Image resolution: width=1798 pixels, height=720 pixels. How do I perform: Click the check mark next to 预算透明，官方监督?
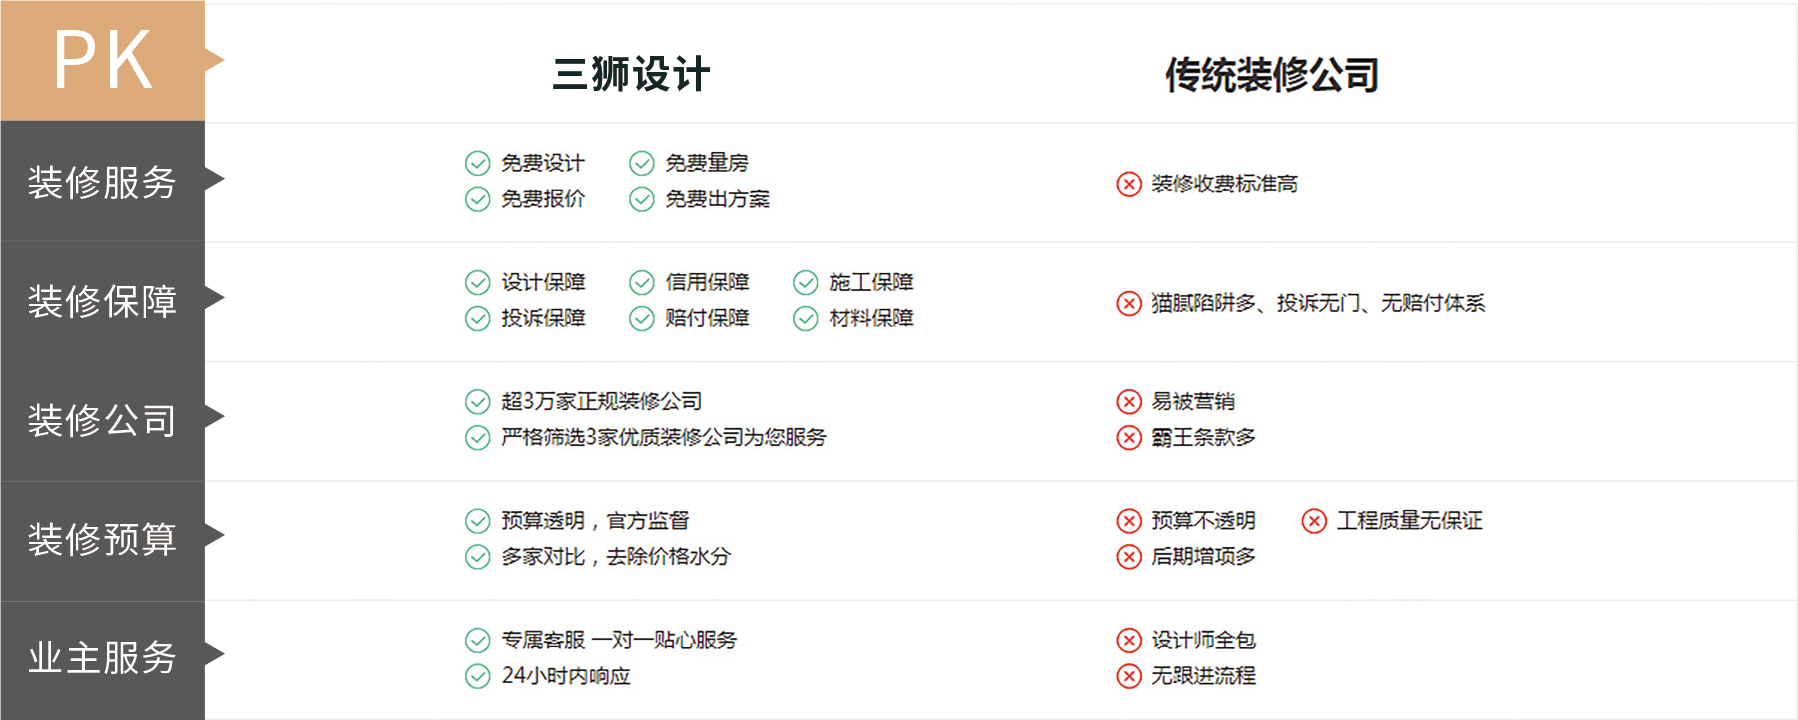(x=478, y=521)
